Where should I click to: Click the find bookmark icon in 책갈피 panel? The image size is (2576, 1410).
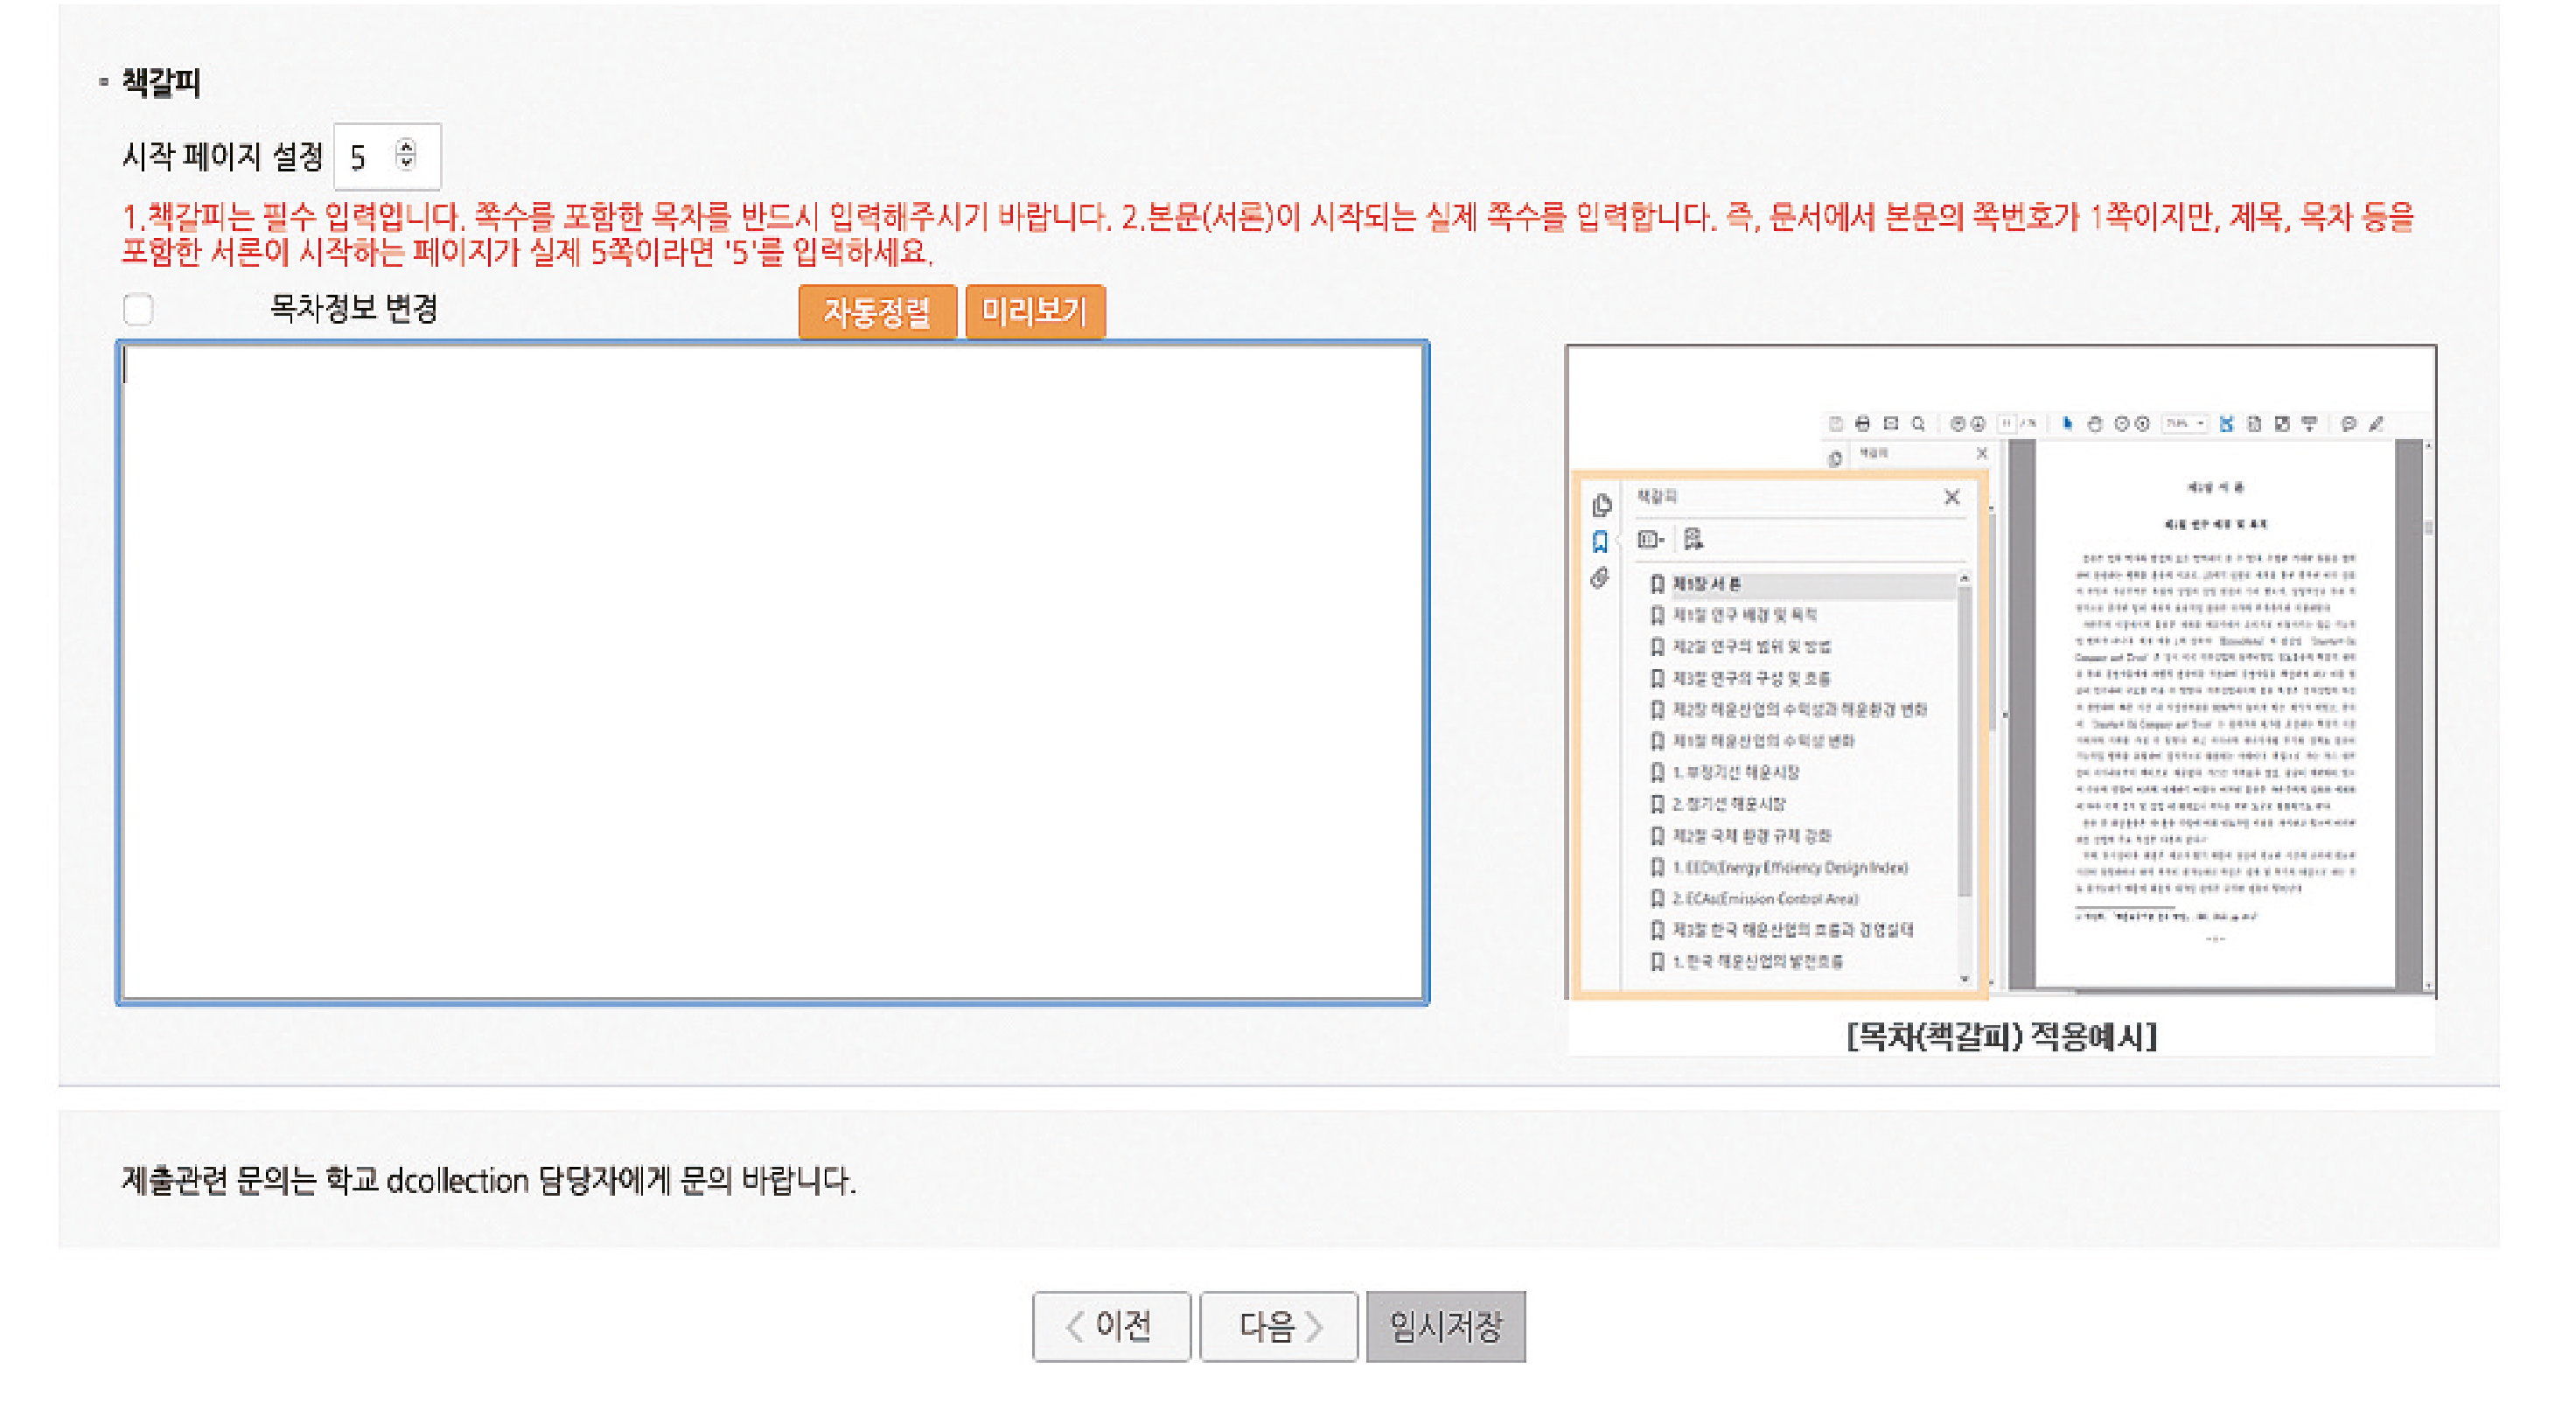coord(1693,540)
